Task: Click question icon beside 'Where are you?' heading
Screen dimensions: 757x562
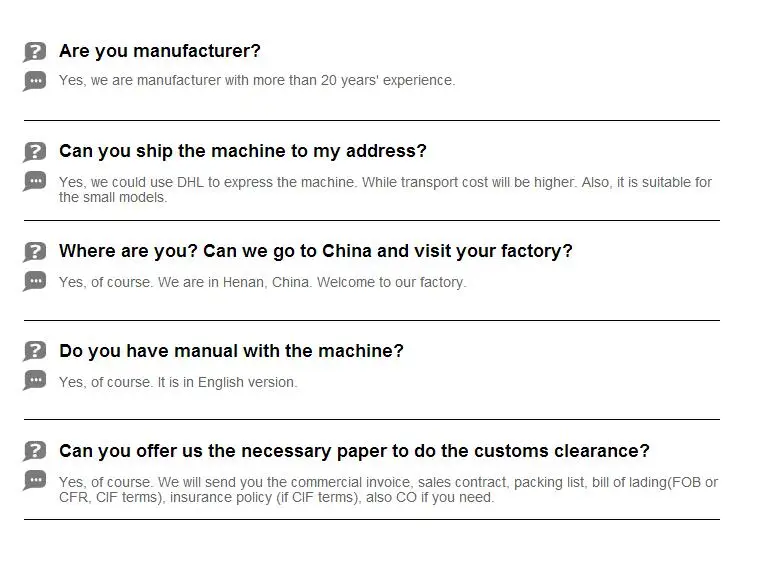Action: tap(35, 252)
